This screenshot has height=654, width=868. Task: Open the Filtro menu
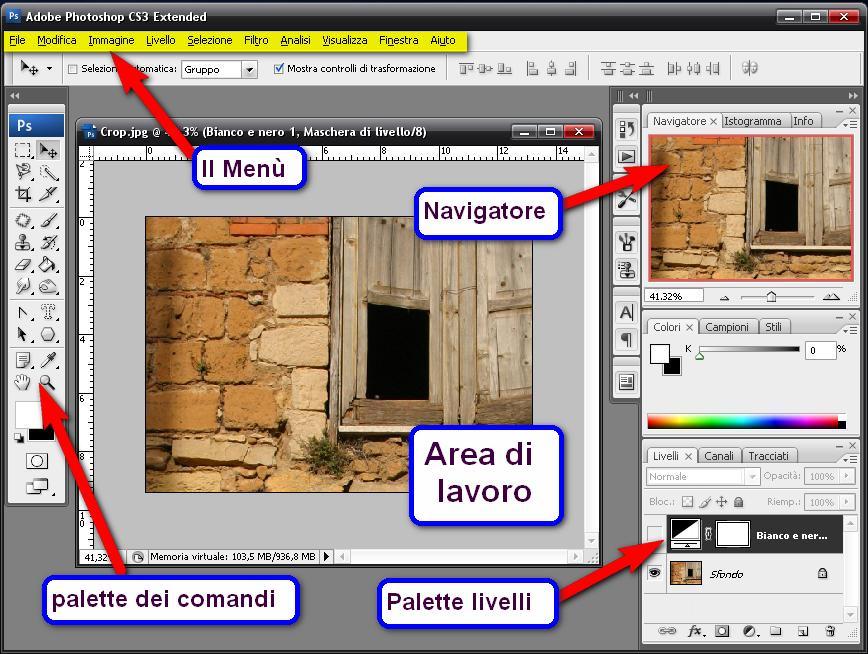pyautogui.click(x=256, y=40)
